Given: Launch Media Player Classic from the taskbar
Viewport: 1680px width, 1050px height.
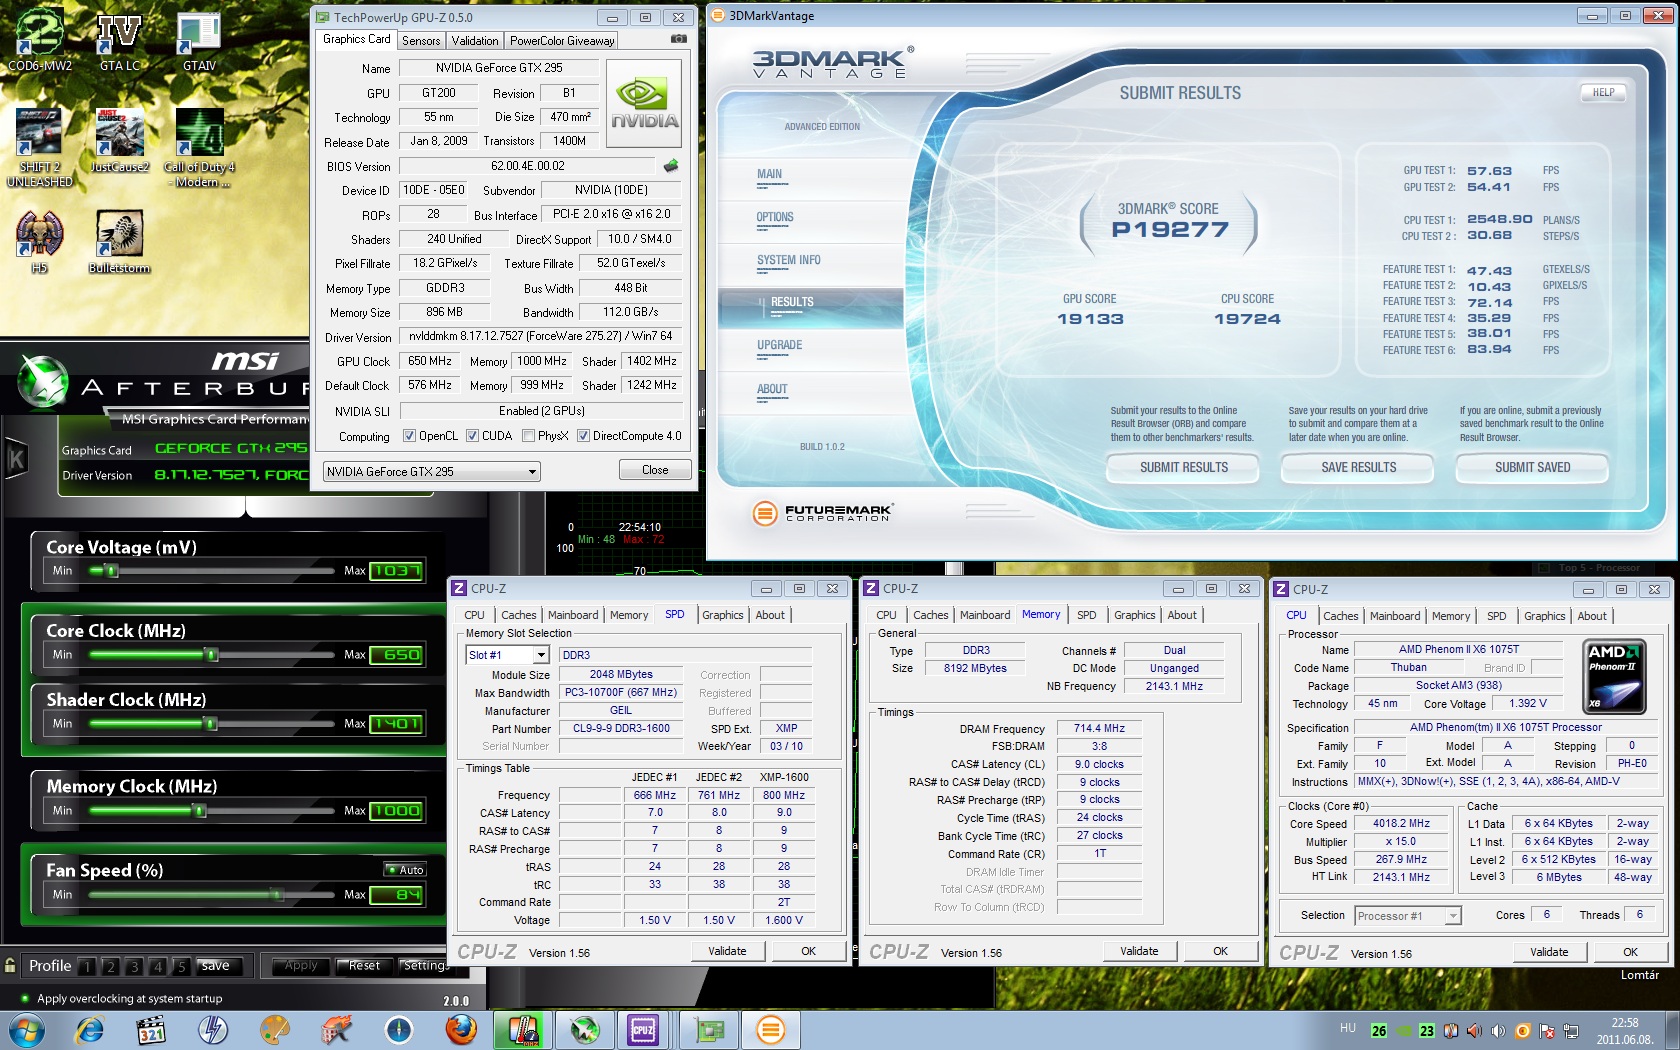Looking at the screenshot, I should pyautogui.click(x=151, y=1030).
